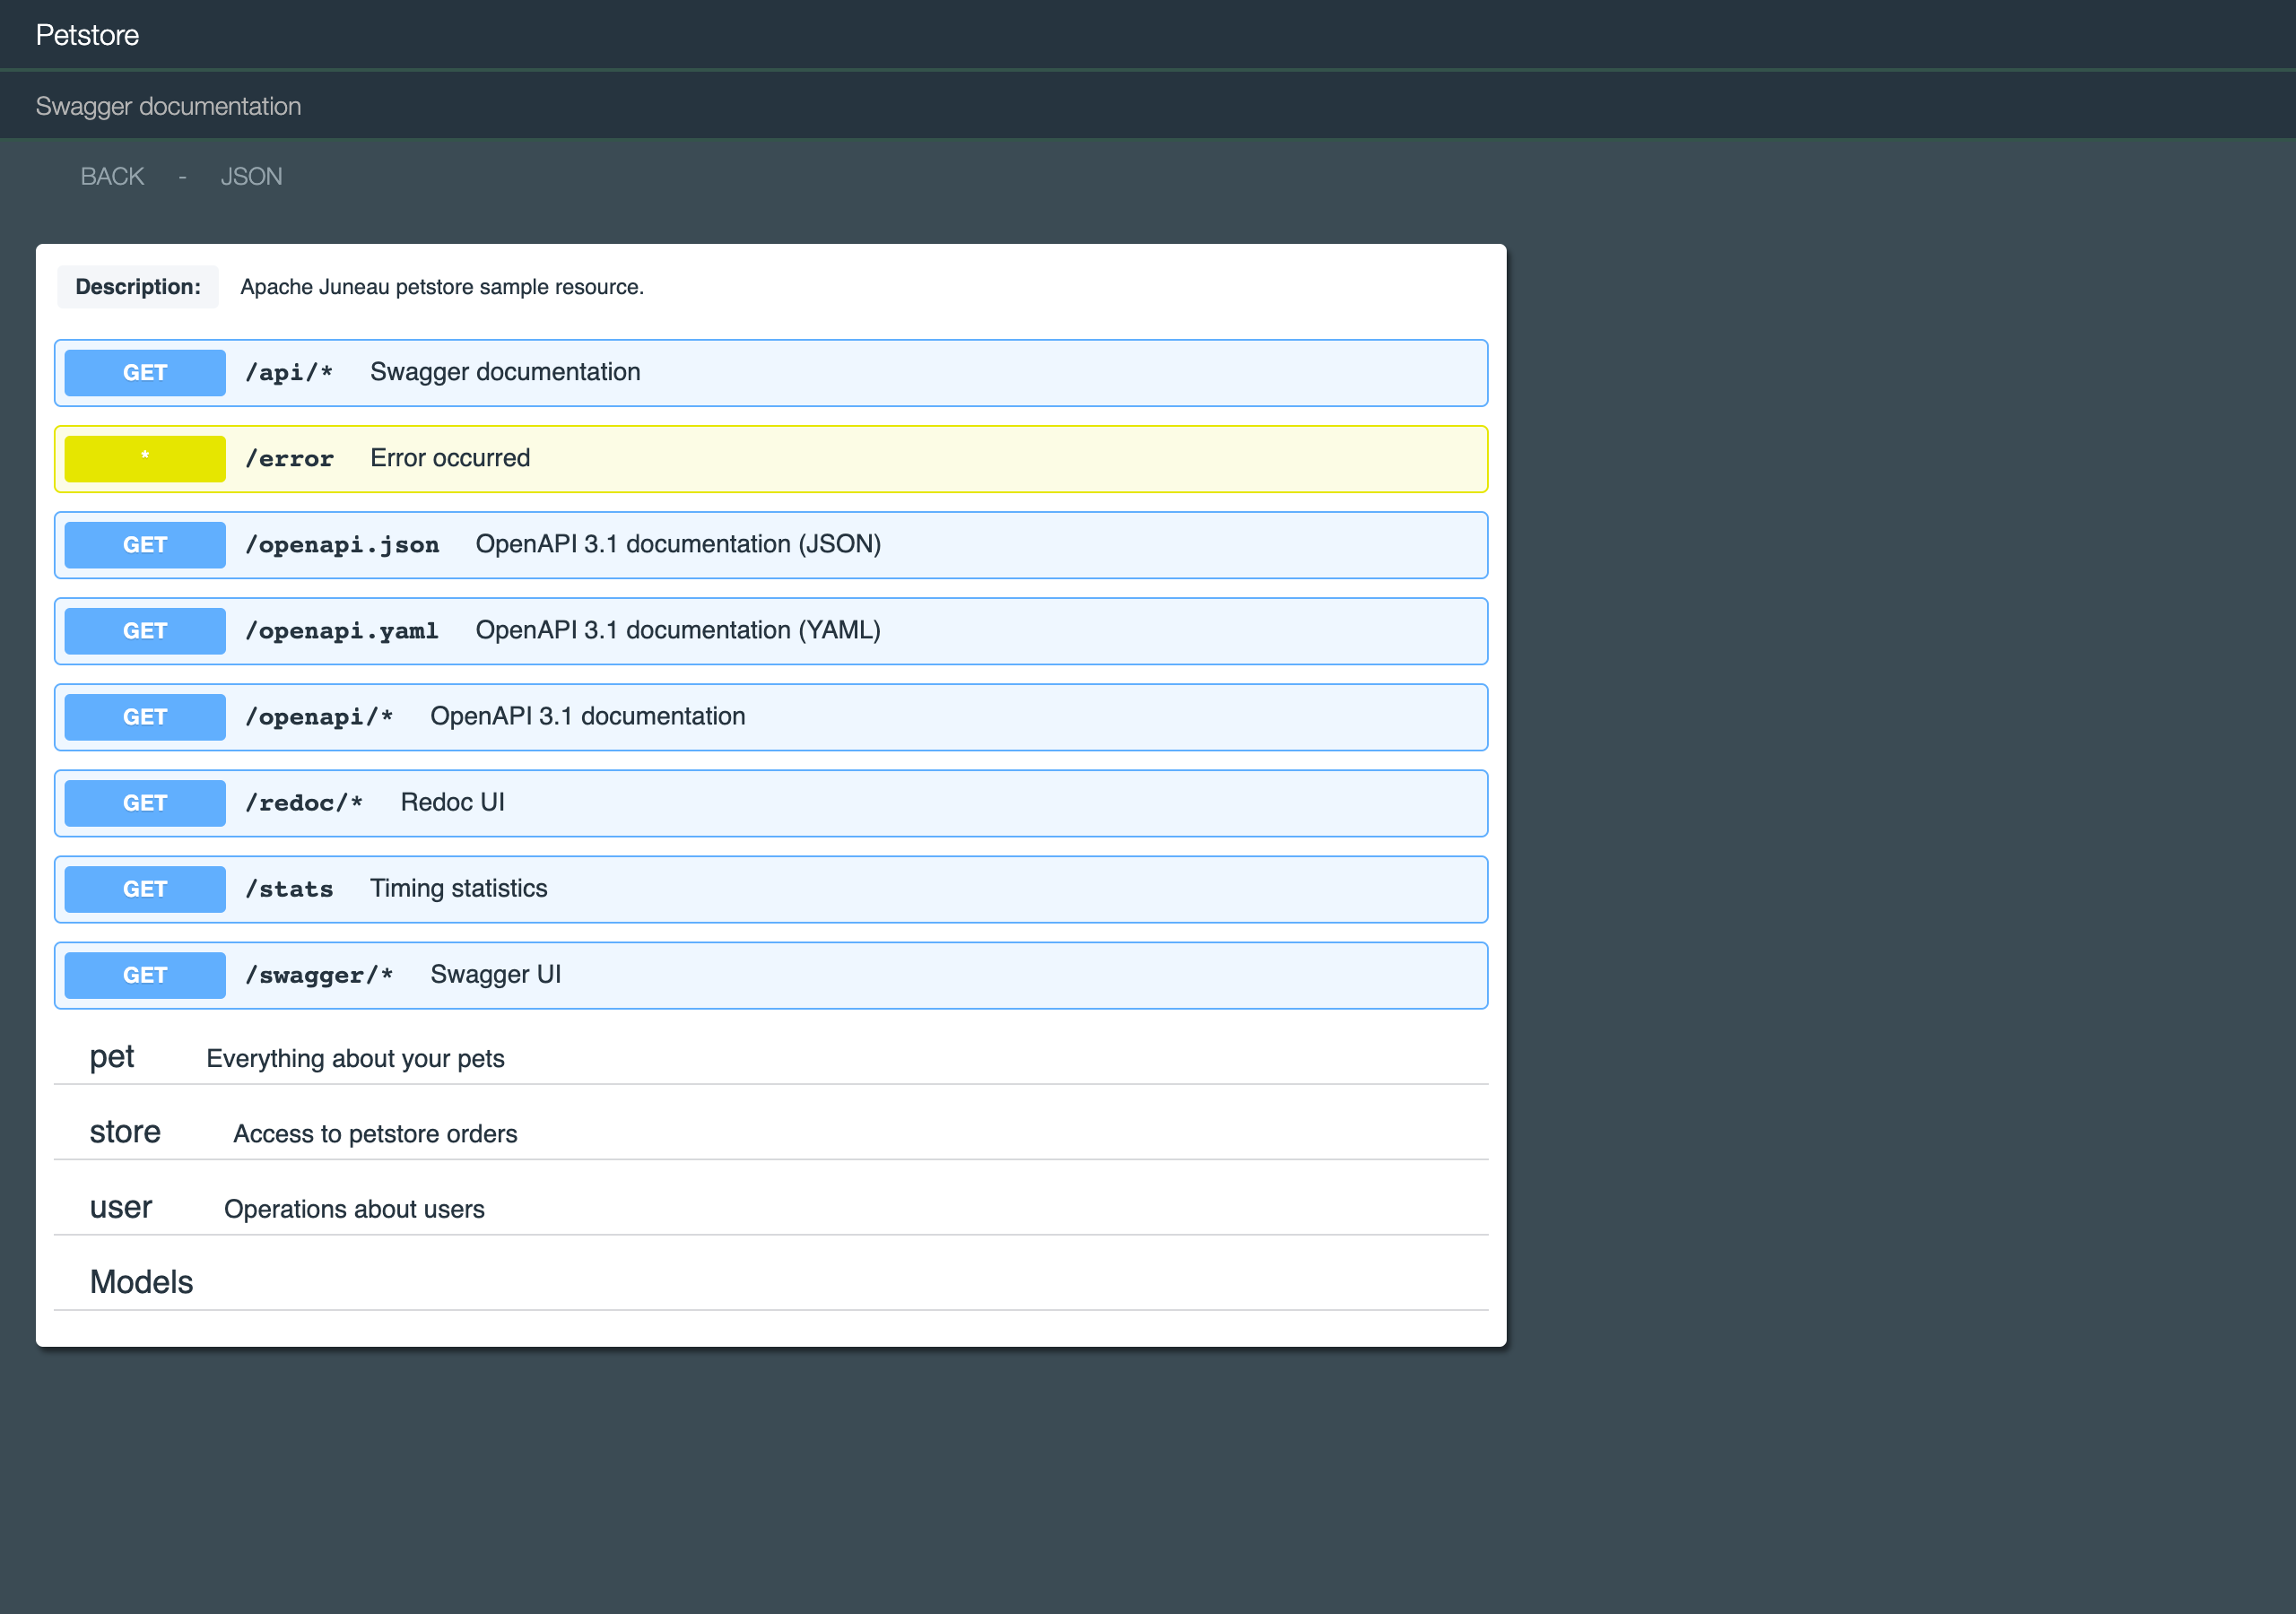Expand the /error Error occurred operation
This screenshot has width=2296, height=1614.
click(771, 459)
